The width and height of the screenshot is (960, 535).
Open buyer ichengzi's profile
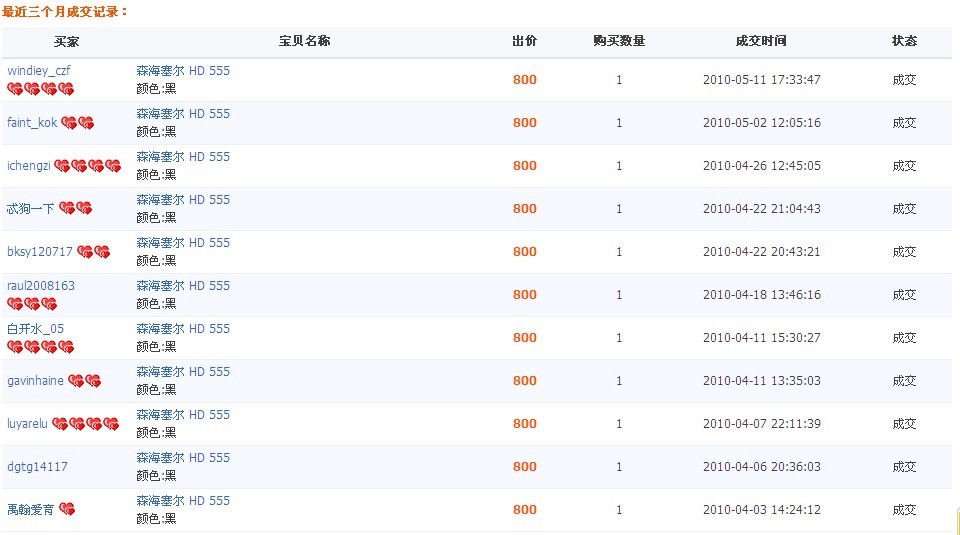tap(29, 165)
